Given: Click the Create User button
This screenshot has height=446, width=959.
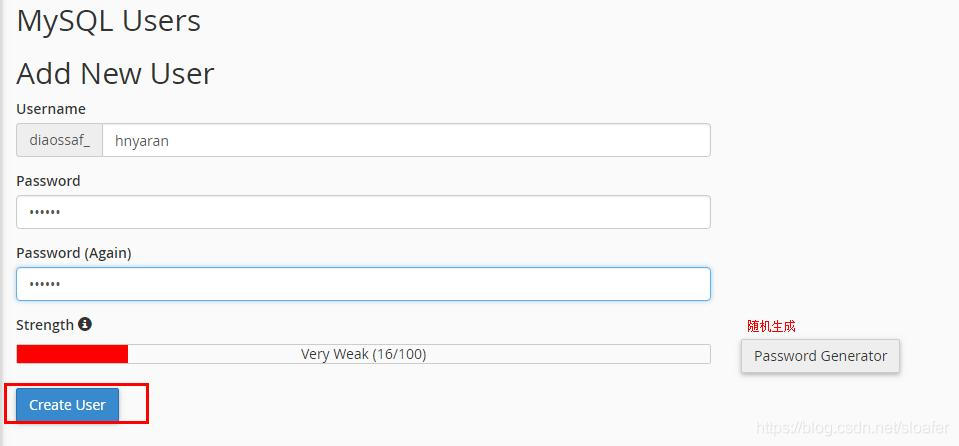Looking at the screenshot, I should [x=67, y=404].
